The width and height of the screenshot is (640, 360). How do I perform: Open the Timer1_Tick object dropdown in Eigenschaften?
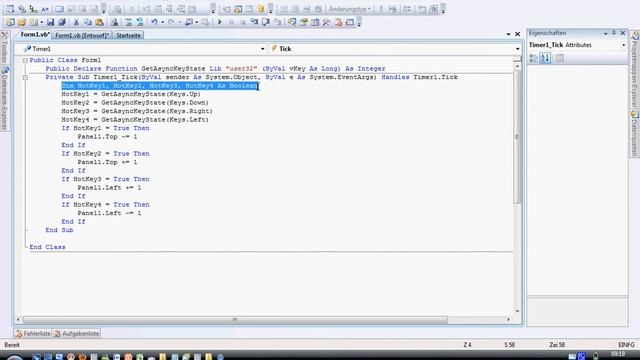coord(624,45)
